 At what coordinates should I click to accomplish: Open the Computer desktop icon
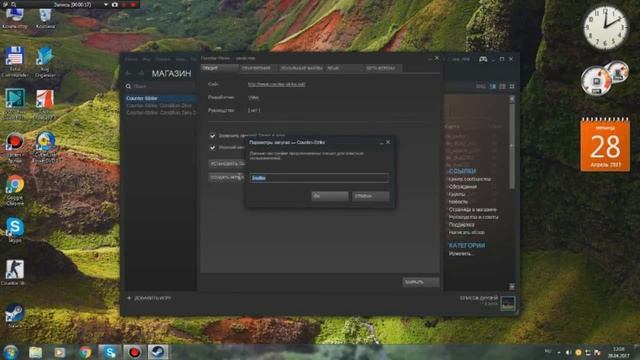pyautogui.click(x=15, y=18)
